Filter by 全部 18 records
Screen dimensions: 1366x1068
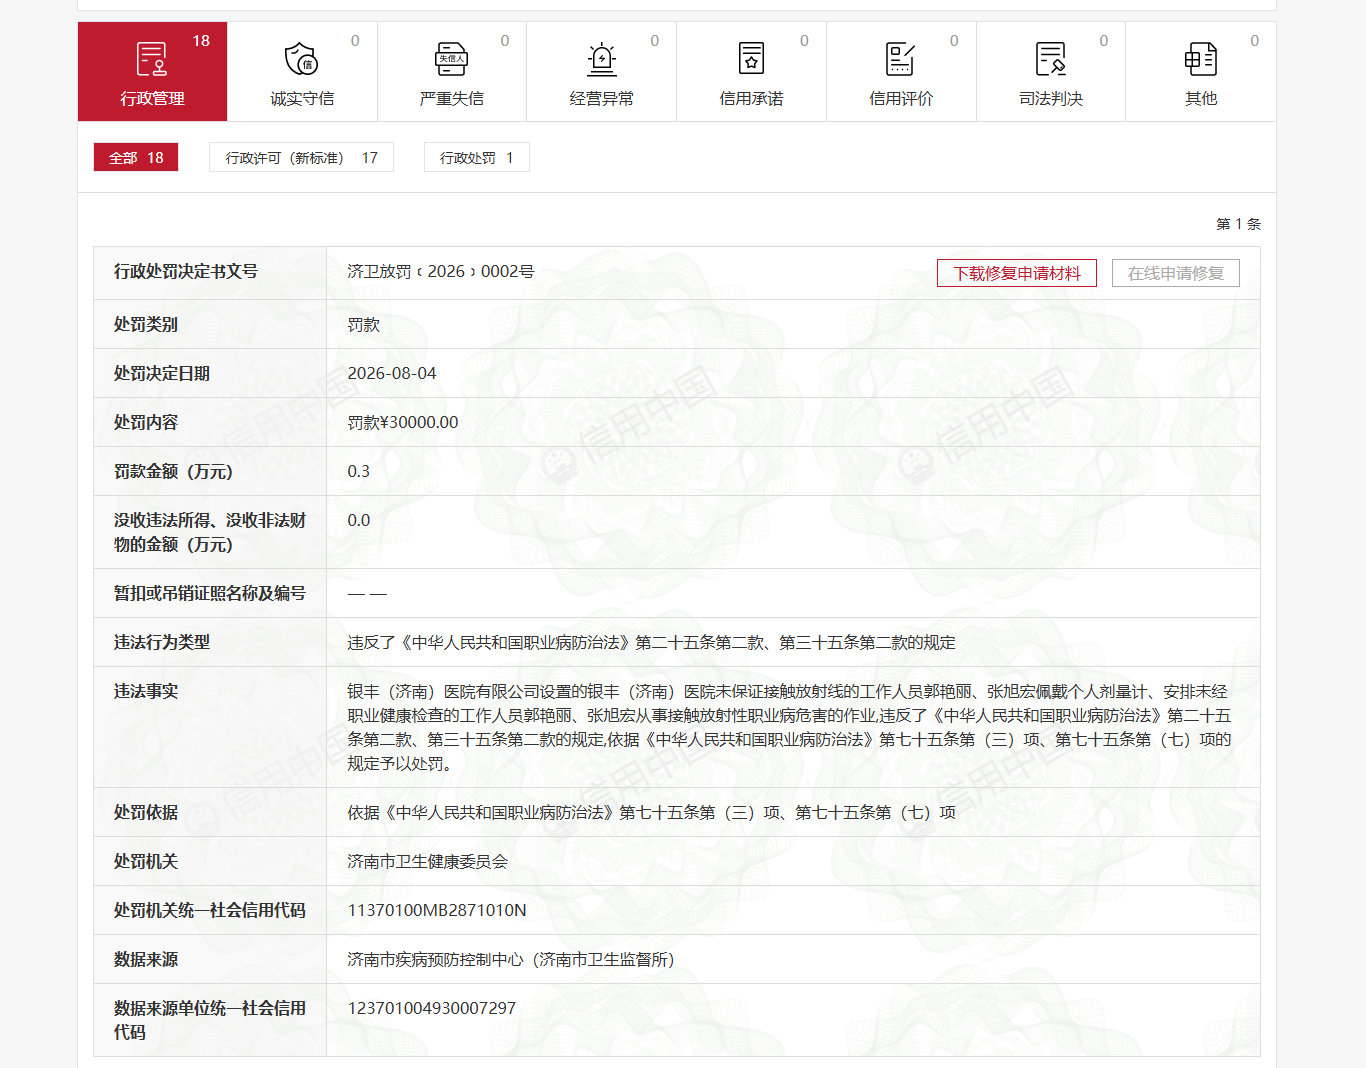[x=136, y=157]
